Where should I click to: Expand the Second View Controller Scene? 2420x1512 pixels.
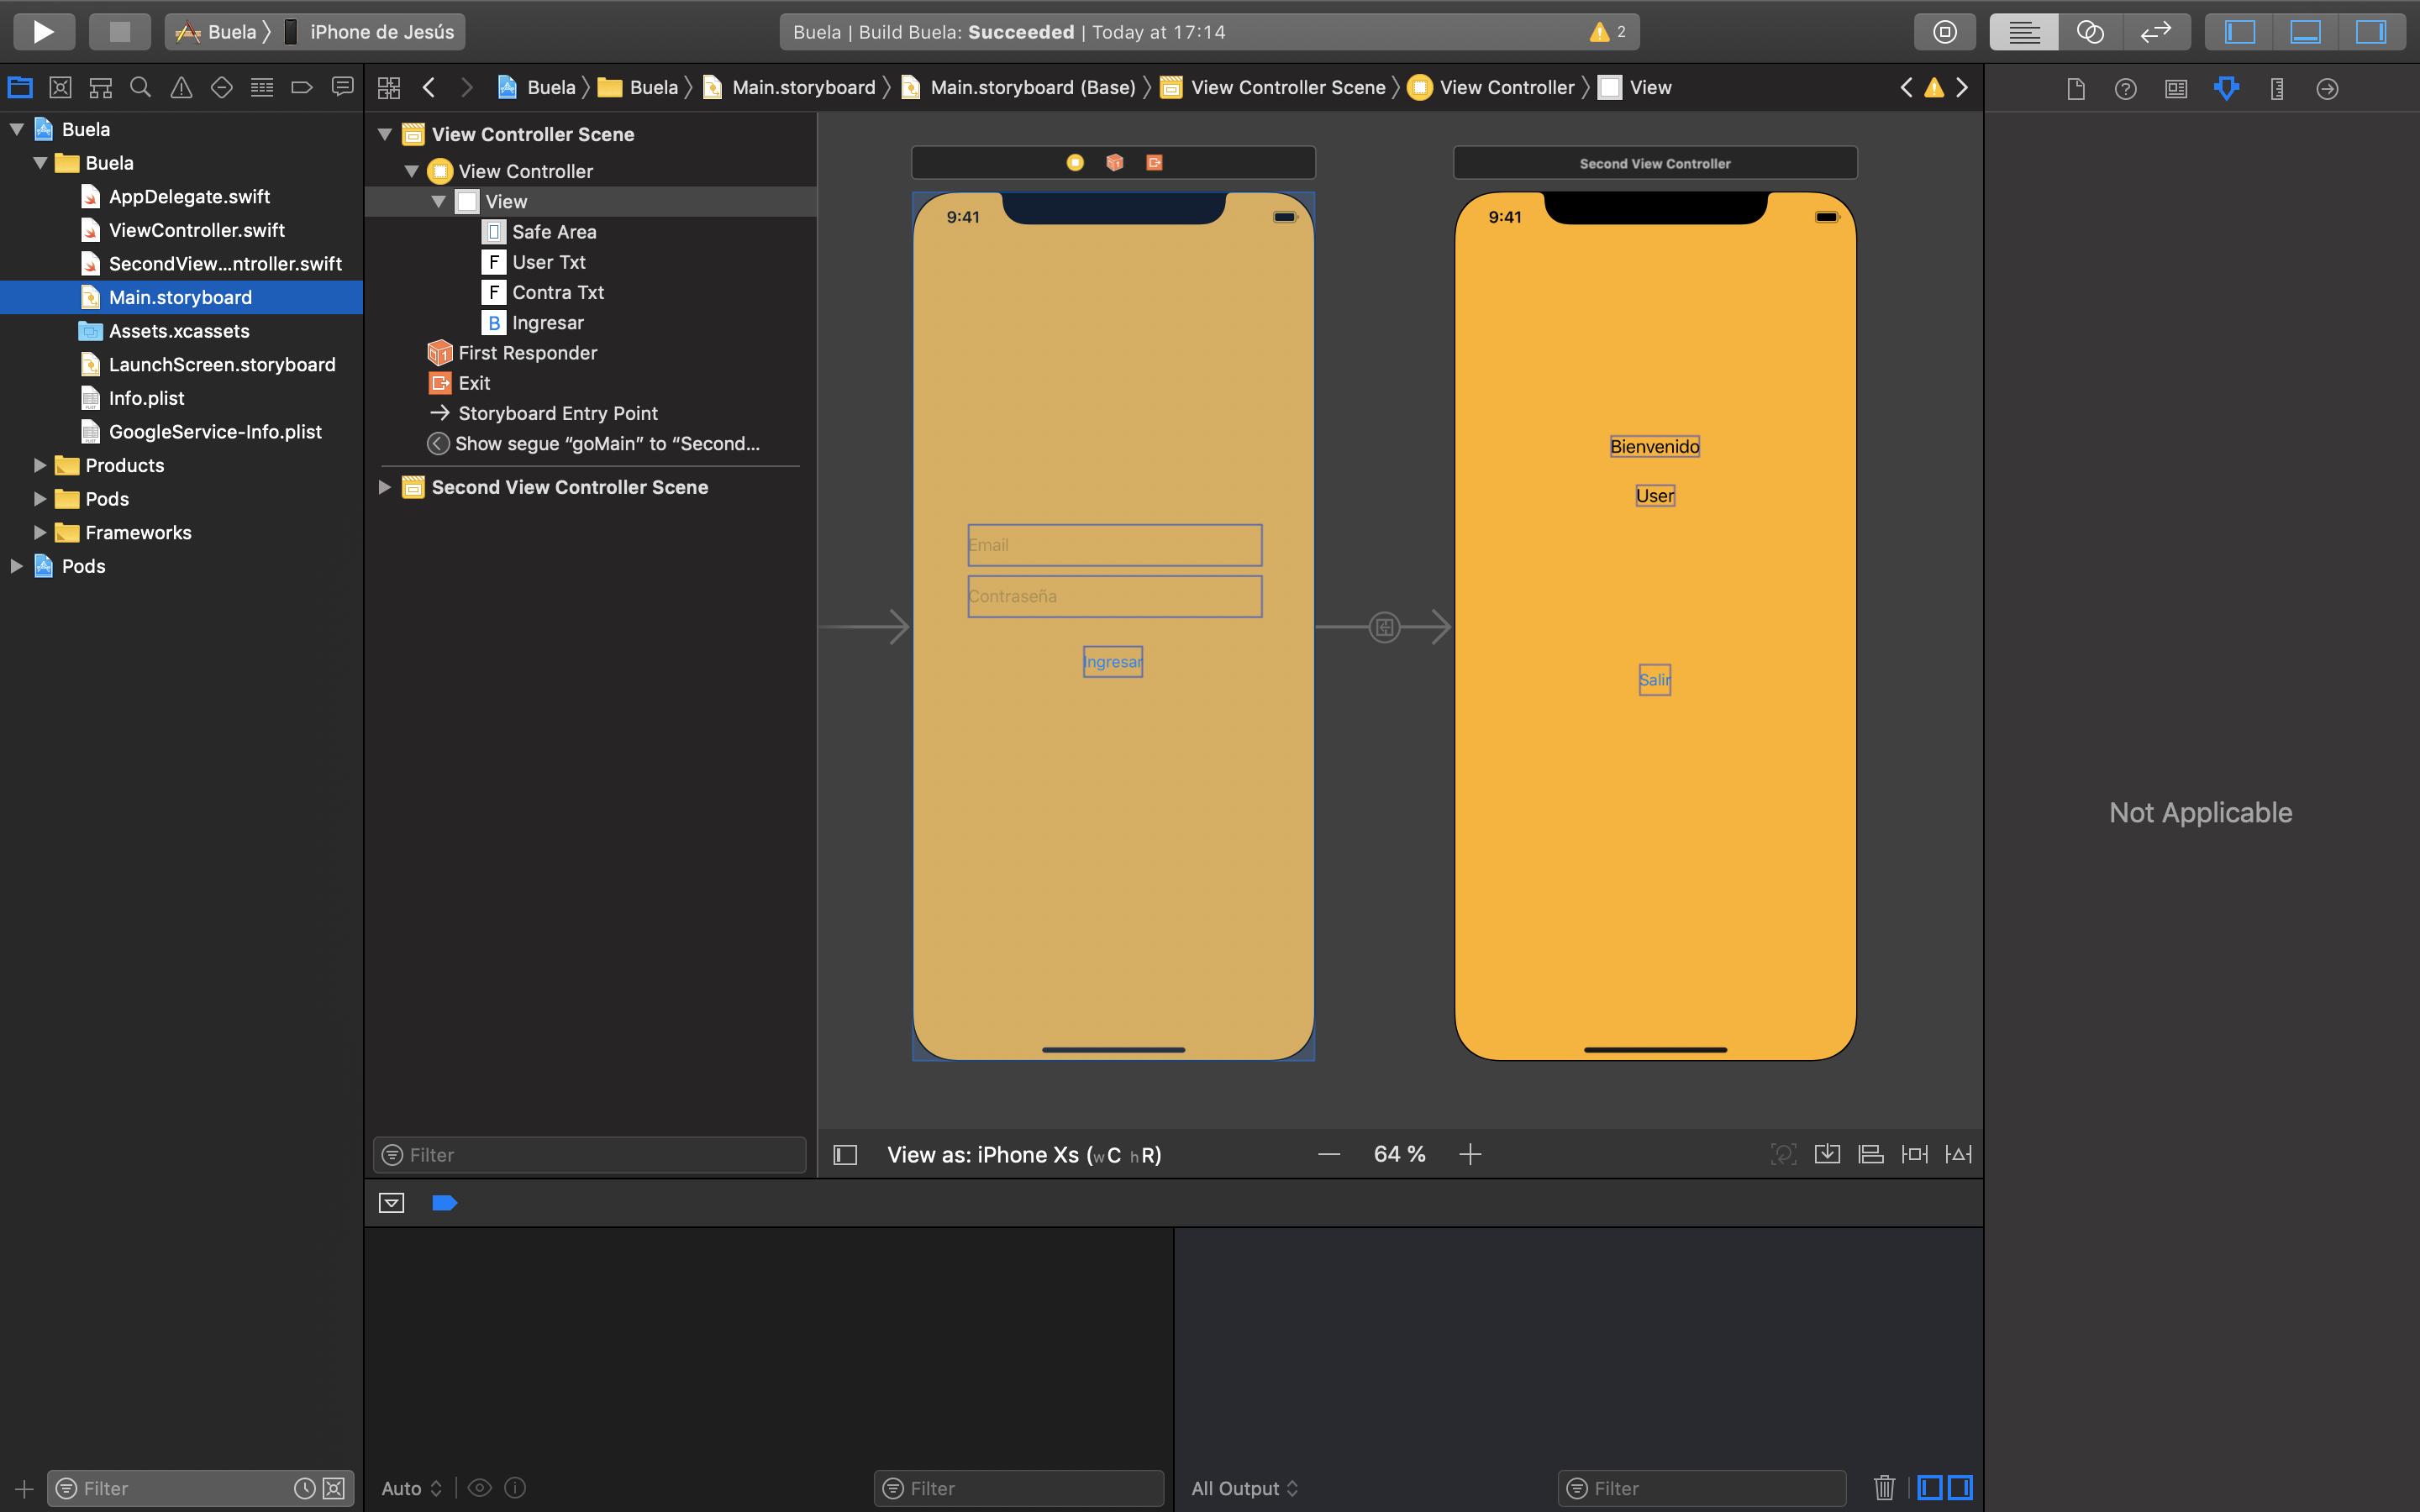384,487
